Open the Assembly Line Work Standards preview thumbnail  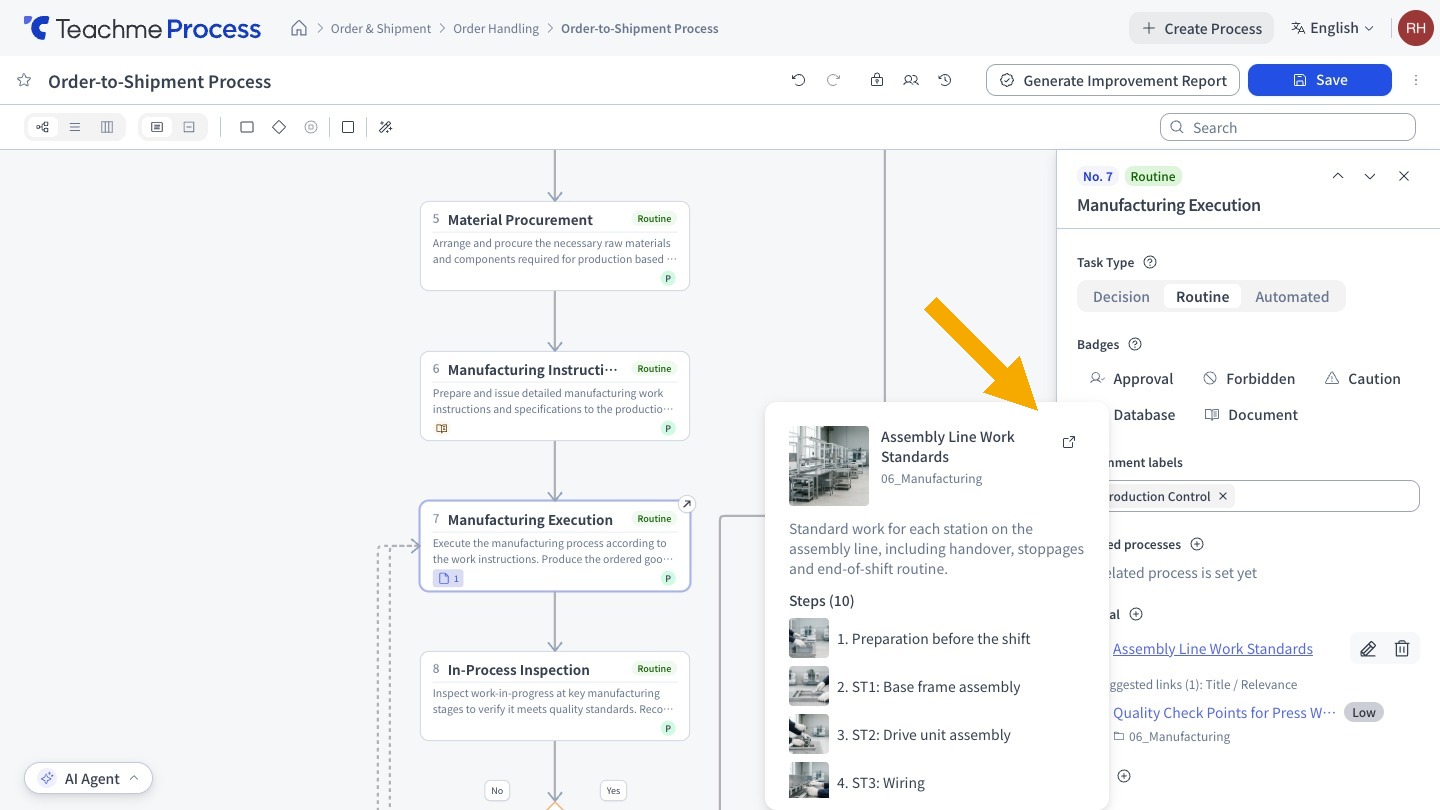(829, 466)
